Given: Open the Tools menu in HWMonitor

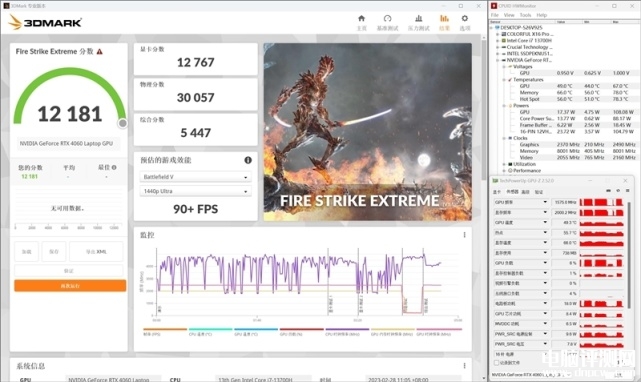Looking at the screenshot, I should tap(525, 15).
